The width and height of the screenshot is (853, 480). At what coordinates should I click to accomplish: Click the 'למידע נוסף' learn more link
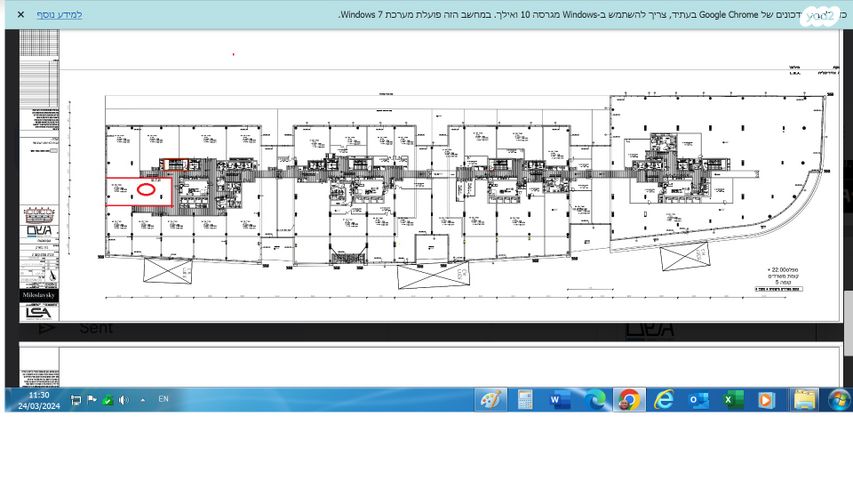click(60, 15)
